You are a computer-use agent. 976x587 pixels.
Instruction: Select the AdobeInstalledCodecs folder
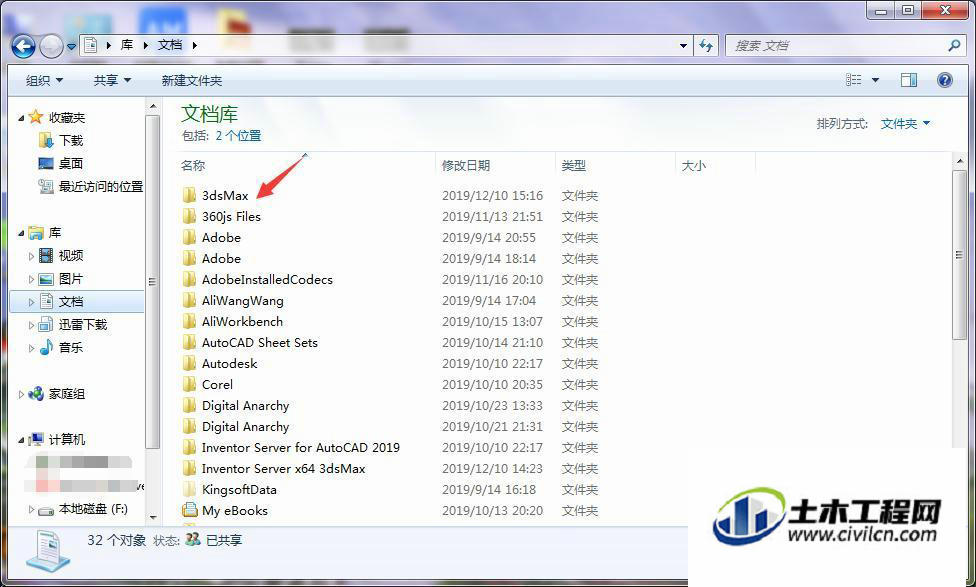click(267, 279)
